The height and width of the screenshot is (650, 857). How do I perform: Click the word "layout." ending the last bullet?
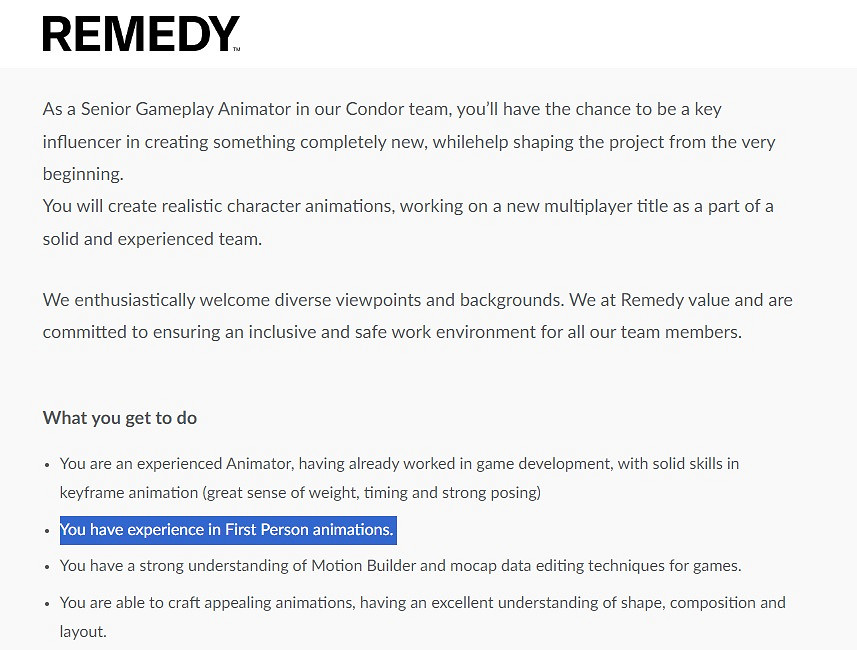pyautogui.click(x=83, y=632)
